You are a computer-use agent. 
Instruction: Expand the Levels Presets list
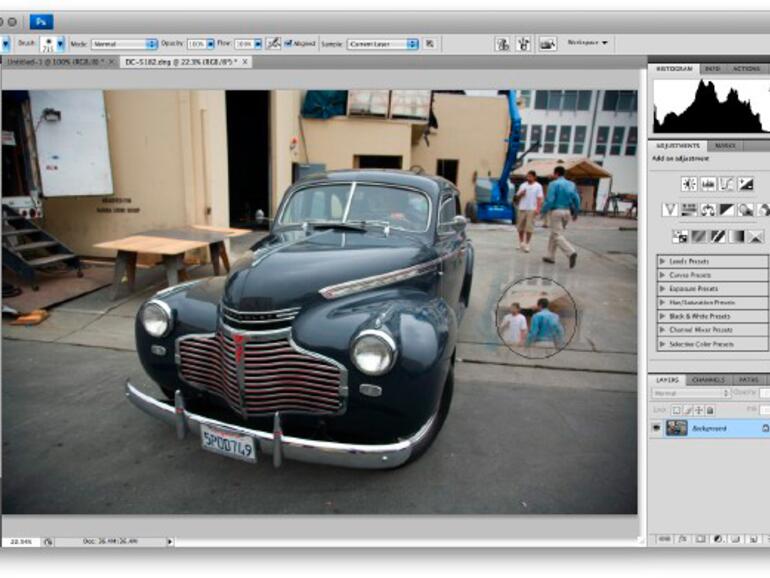(x=662, y=260)
